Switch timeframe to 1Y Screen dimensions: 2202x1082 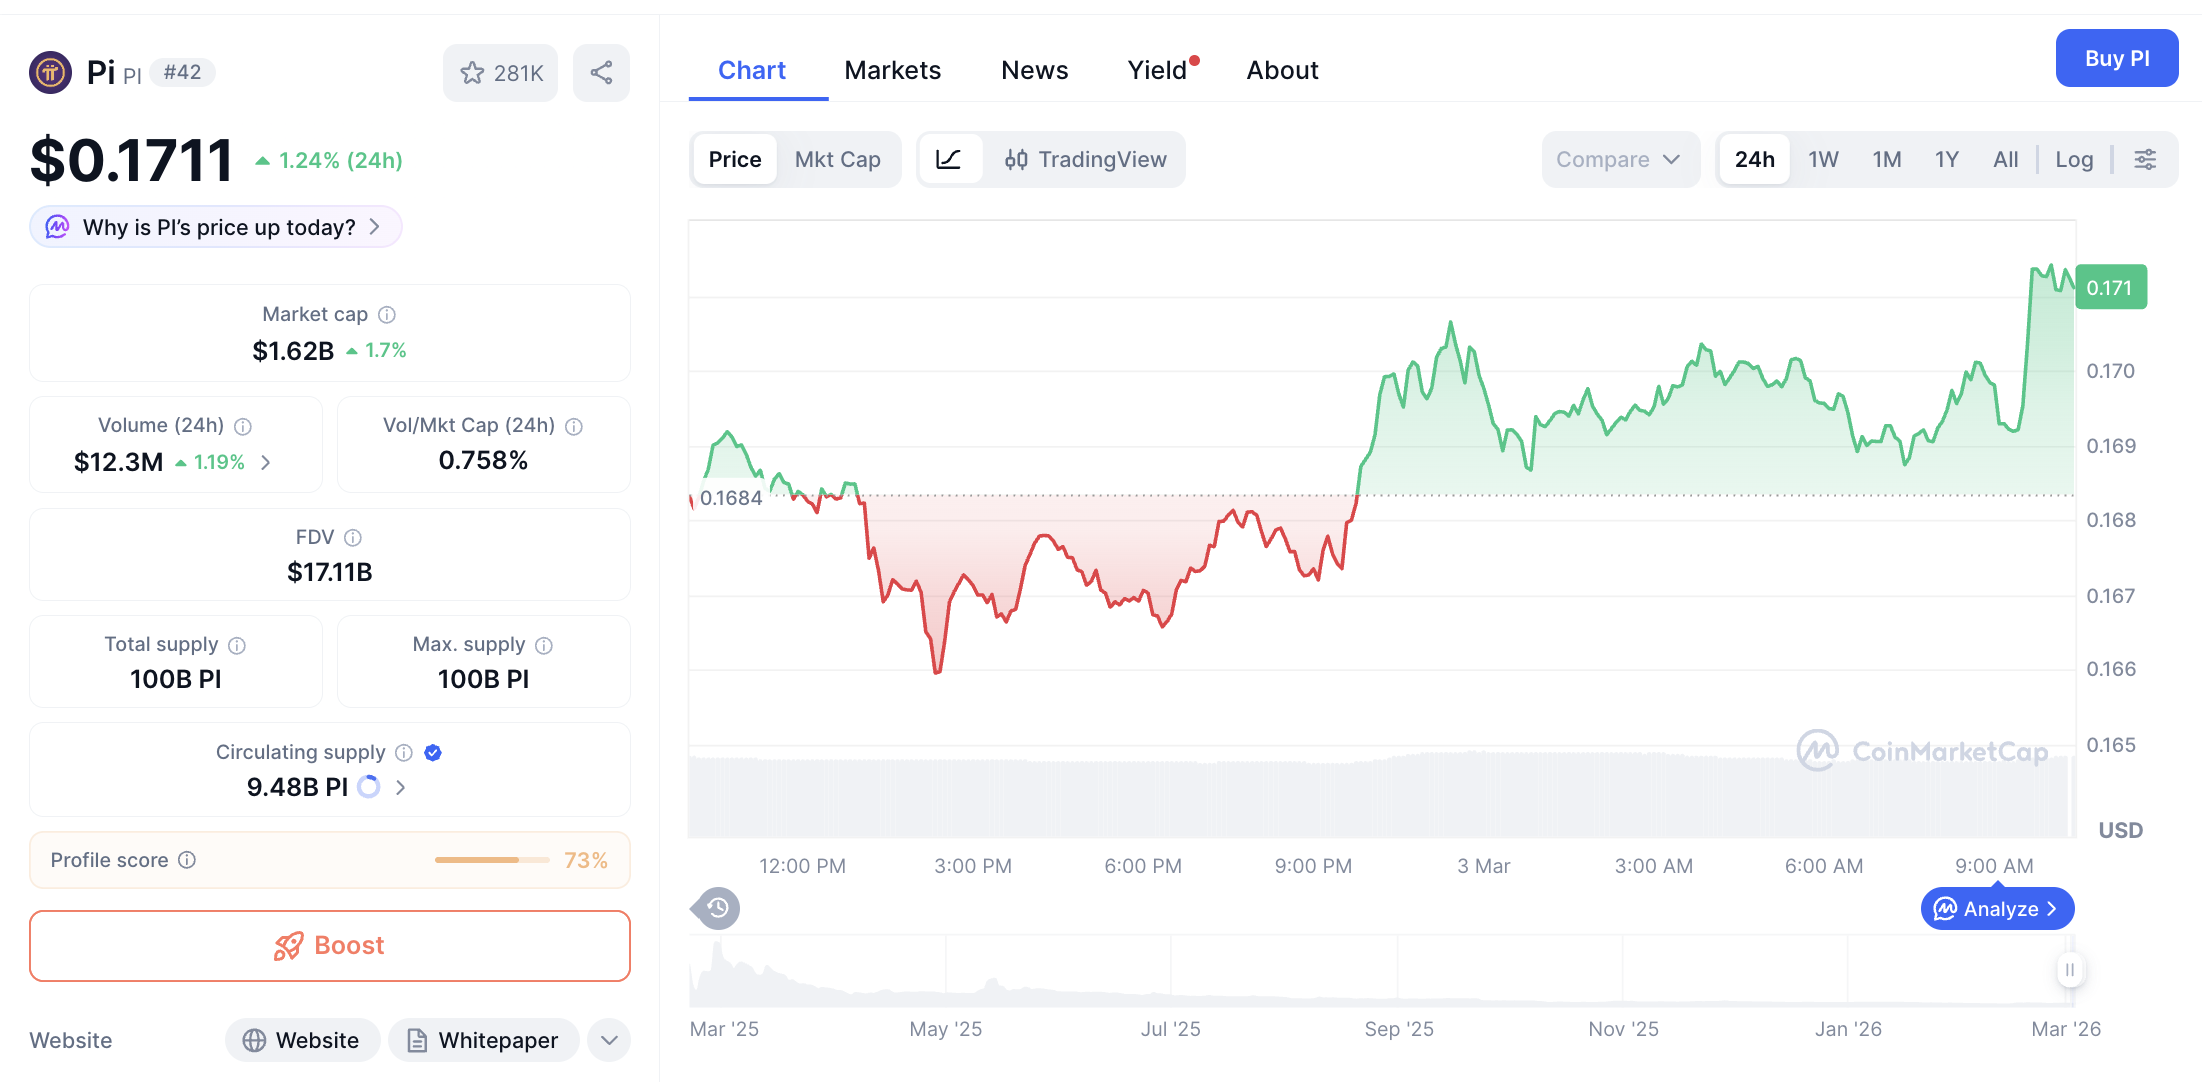pos(1946,159)
